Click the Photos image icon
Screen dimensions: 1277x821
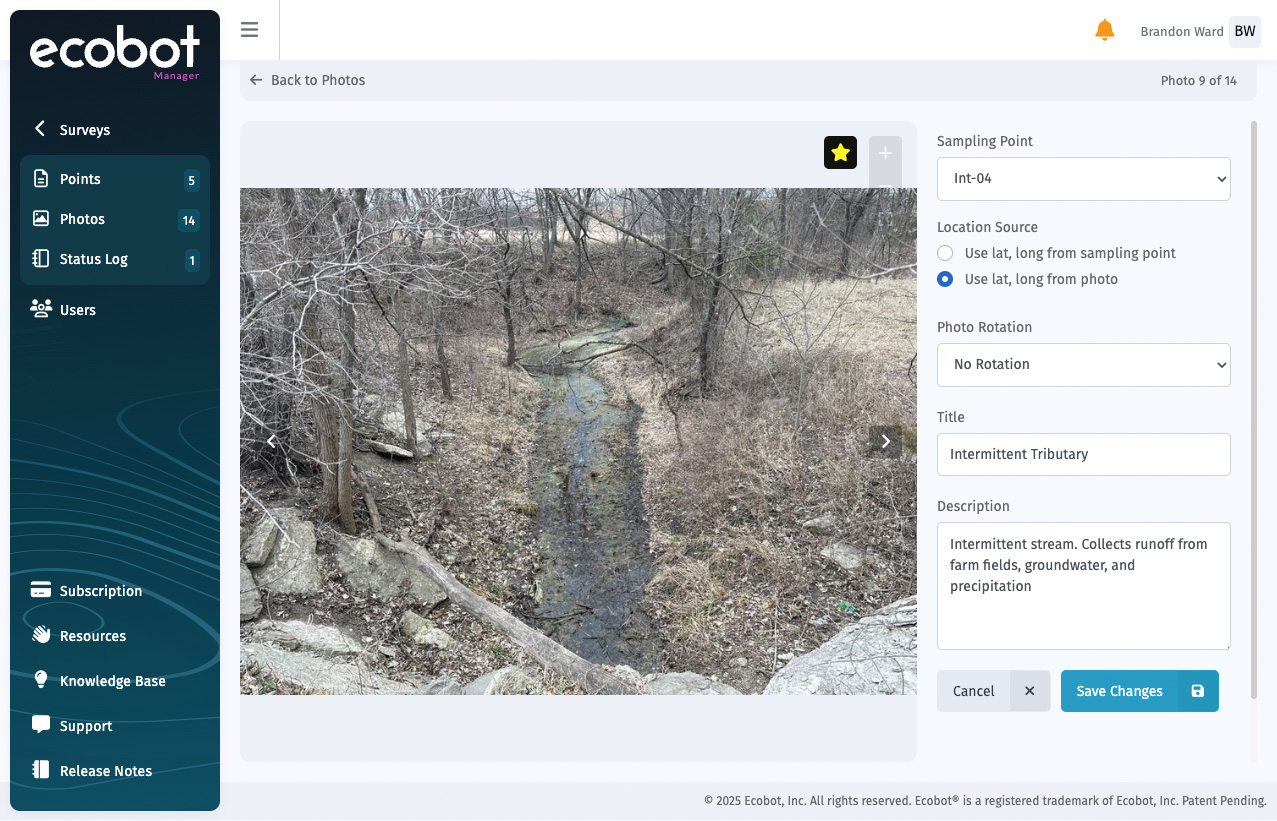tap(41, 218)
